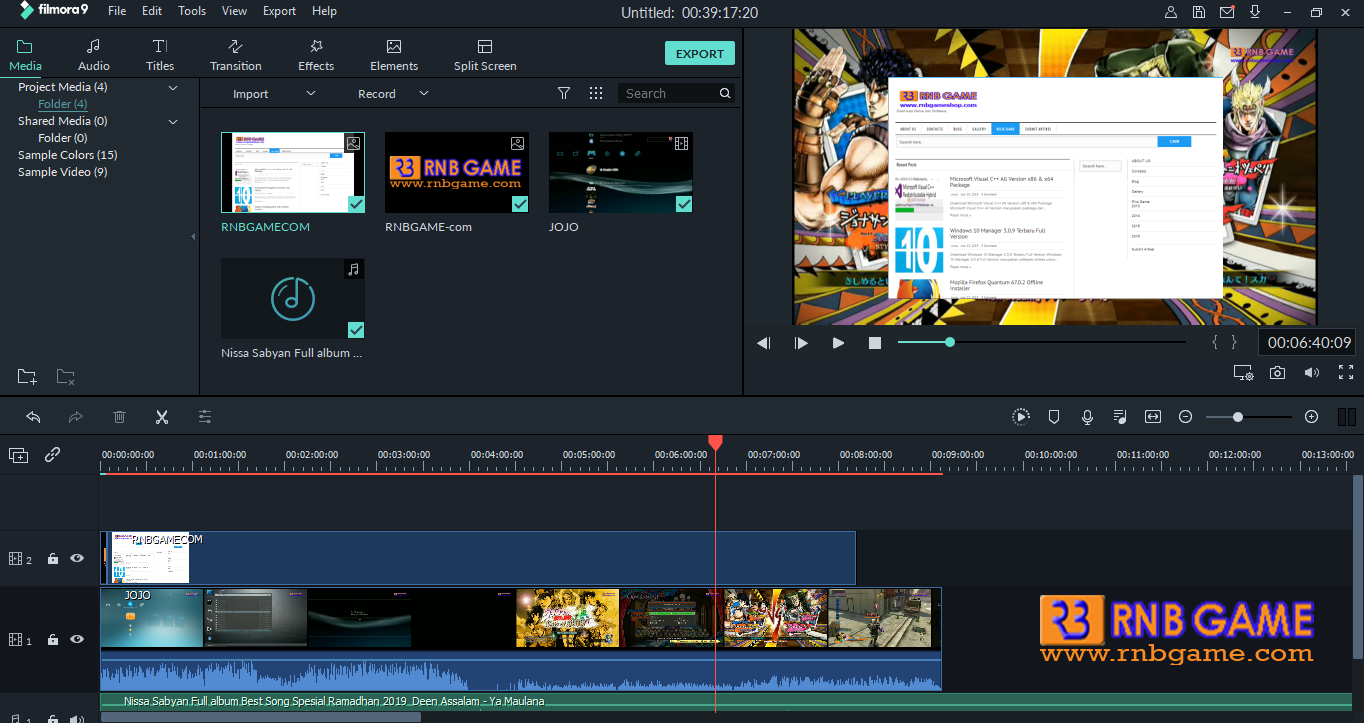Screen dimensions: 1364x723
Task: Open the Record dropdown
Action: [393, 93]
